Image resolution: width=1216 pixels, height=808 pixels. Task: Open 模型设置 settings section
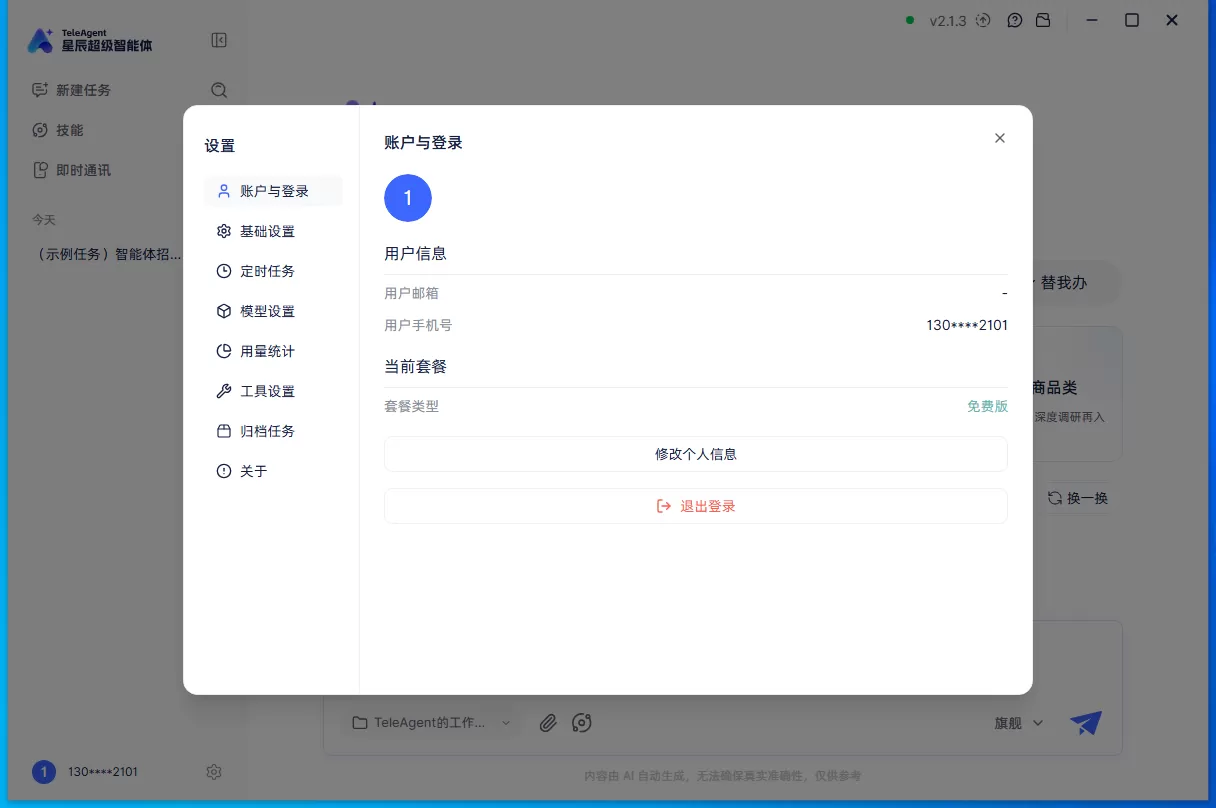(273, 311)
